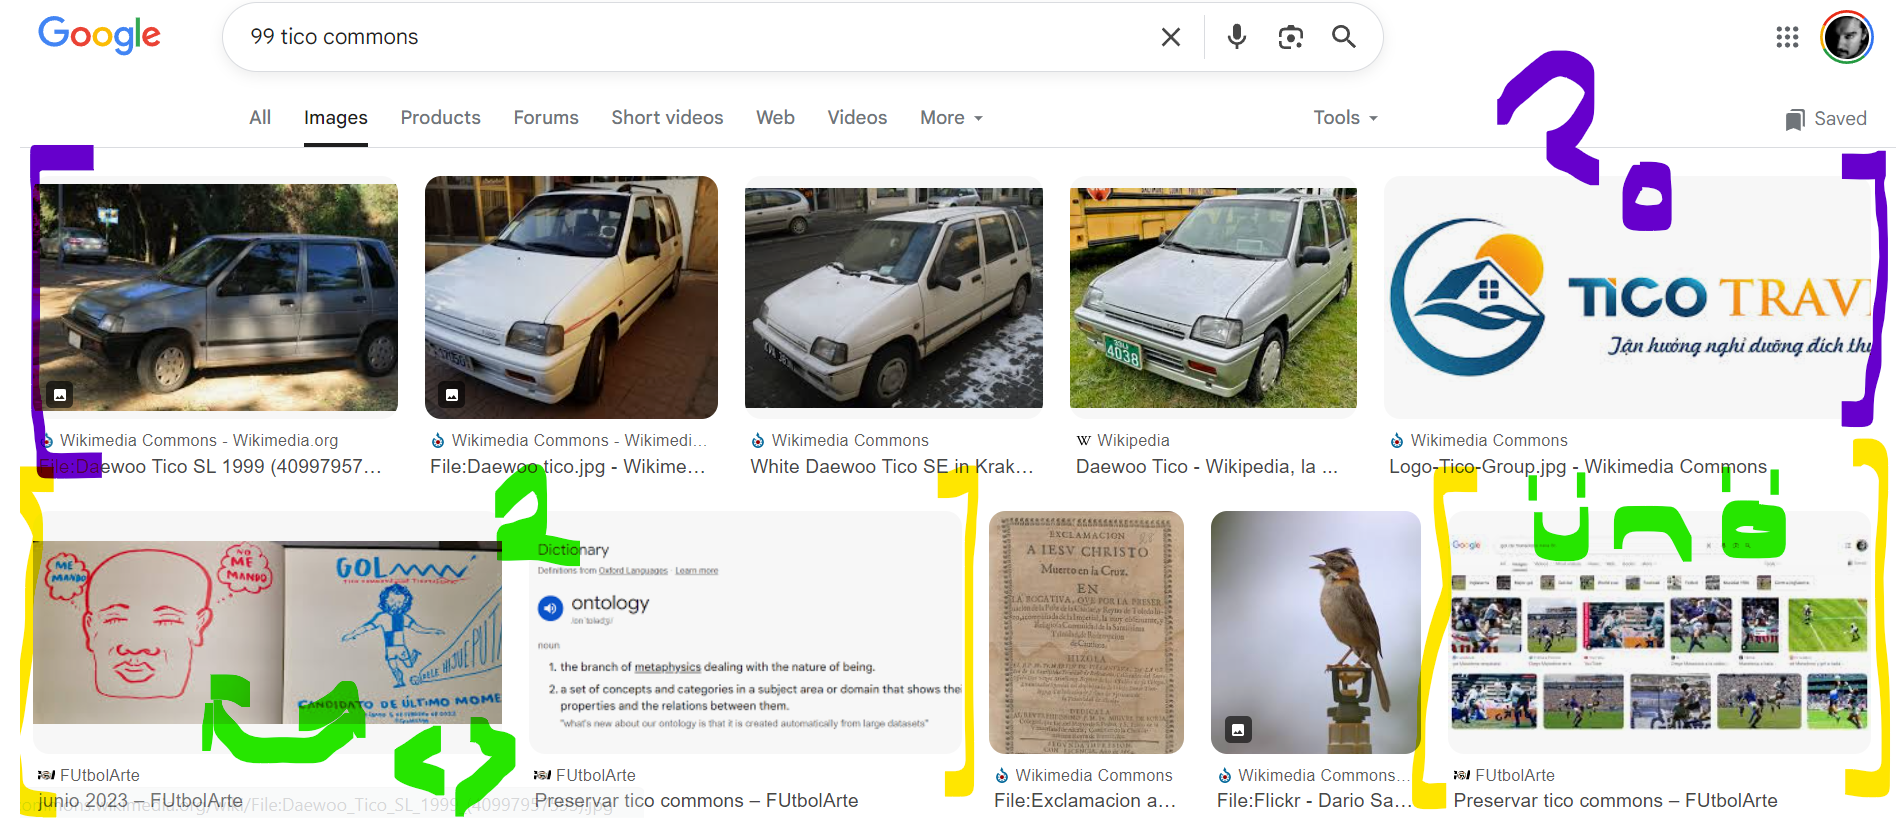Open Daewoo Tico Wikipedia result link

pyautogui.click(x=1206, y=466)
